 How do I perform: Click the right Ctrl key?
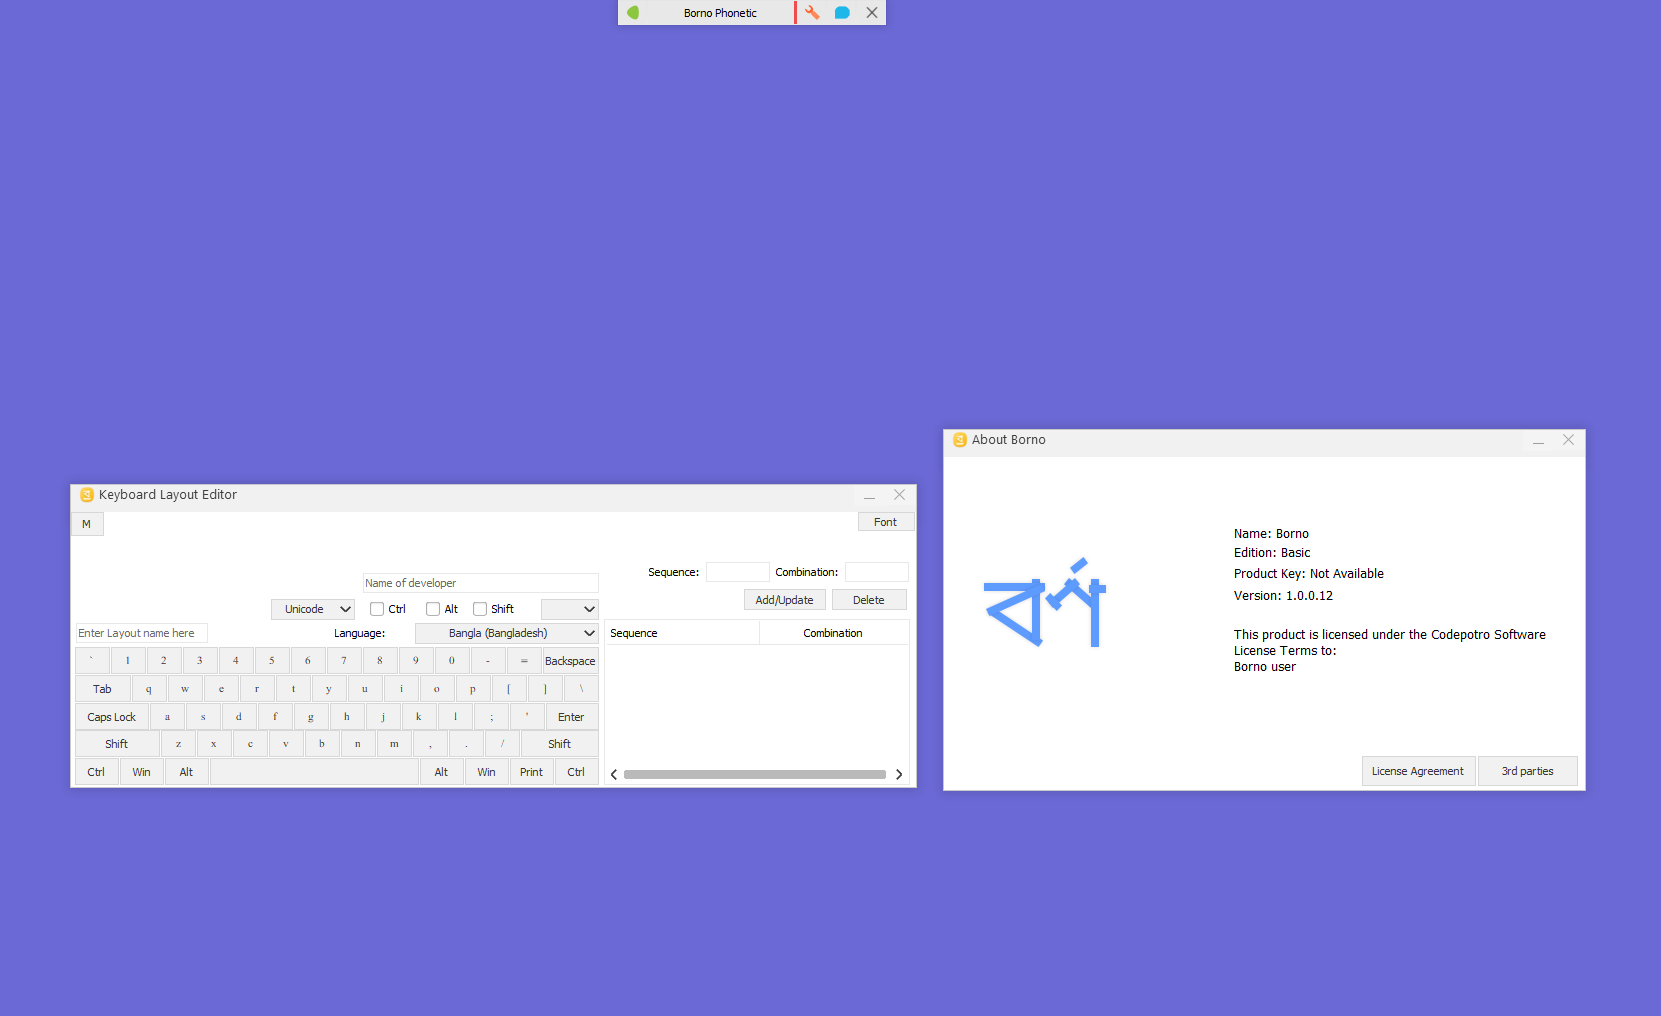tap(576, 772)
